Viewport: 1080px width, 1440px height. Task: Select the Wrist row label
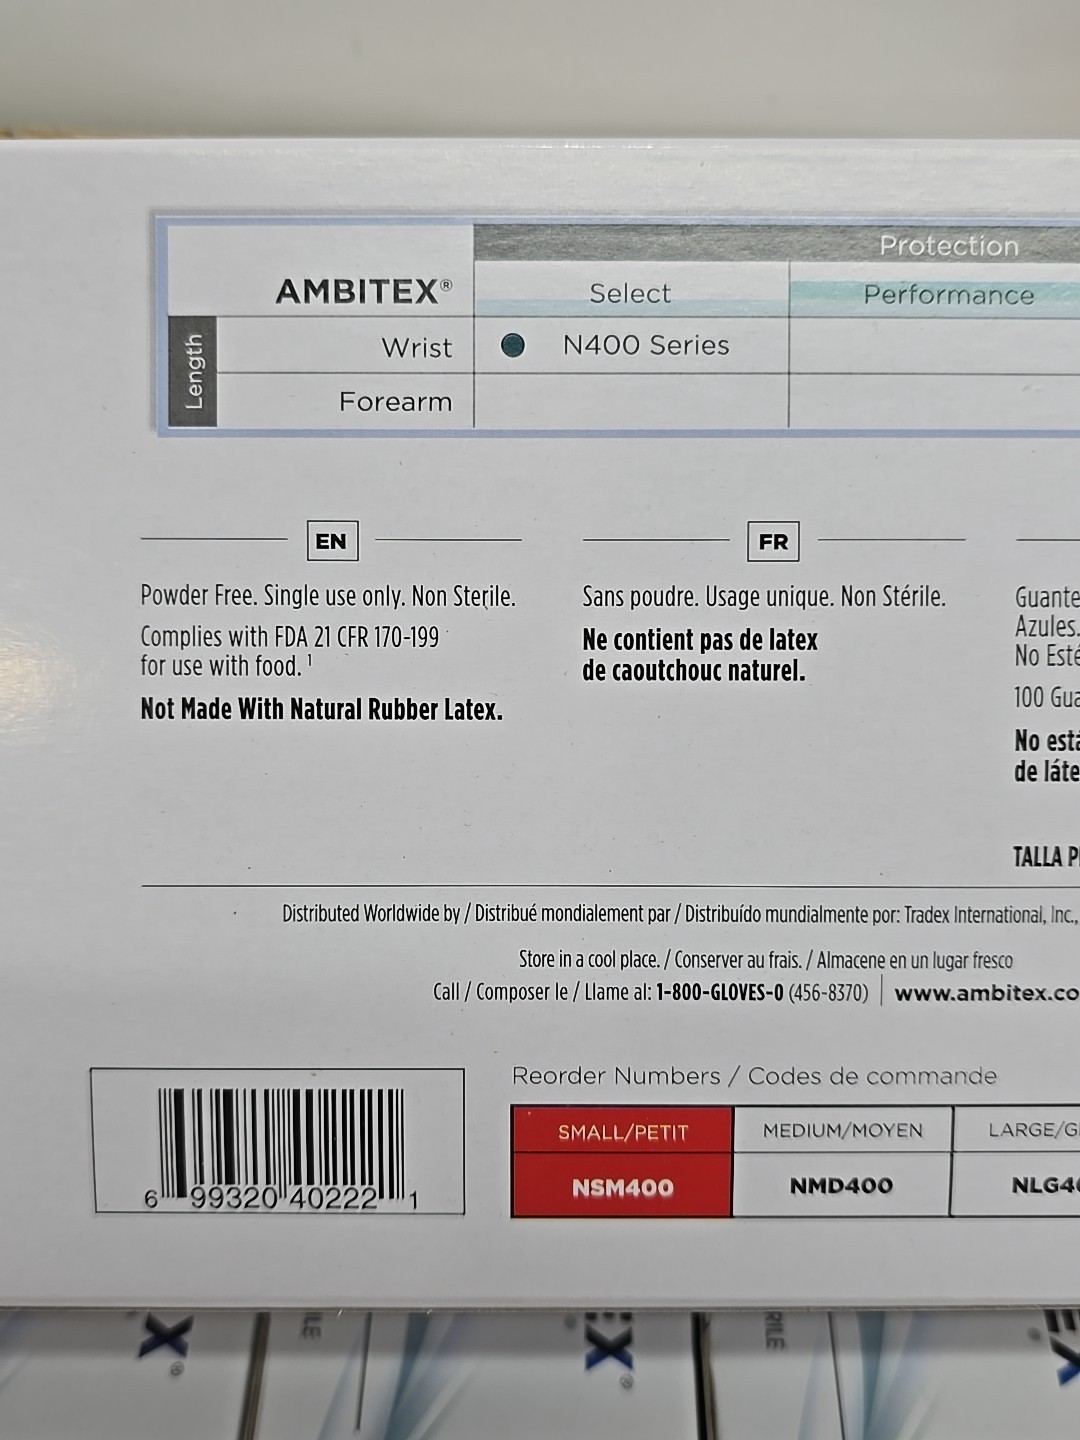[x=416, y=347]
